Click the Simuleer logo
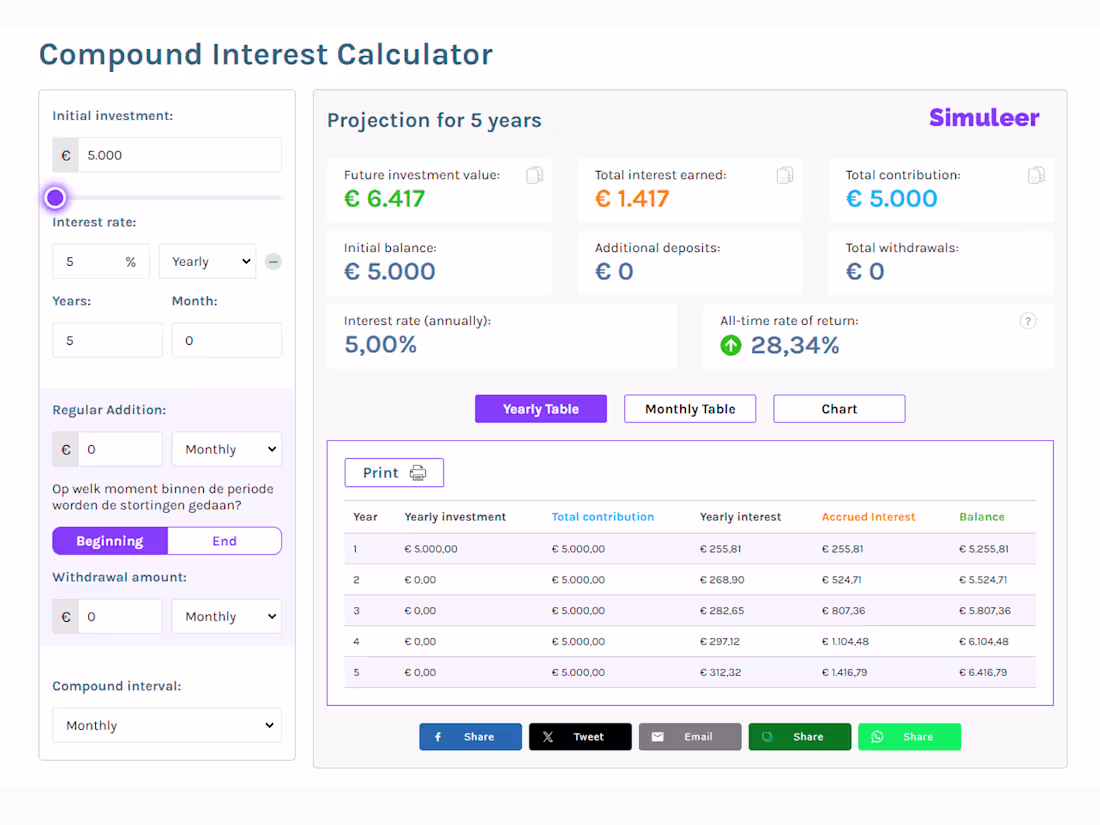Screen dimensions: 1100x825 tap(984, 118)
